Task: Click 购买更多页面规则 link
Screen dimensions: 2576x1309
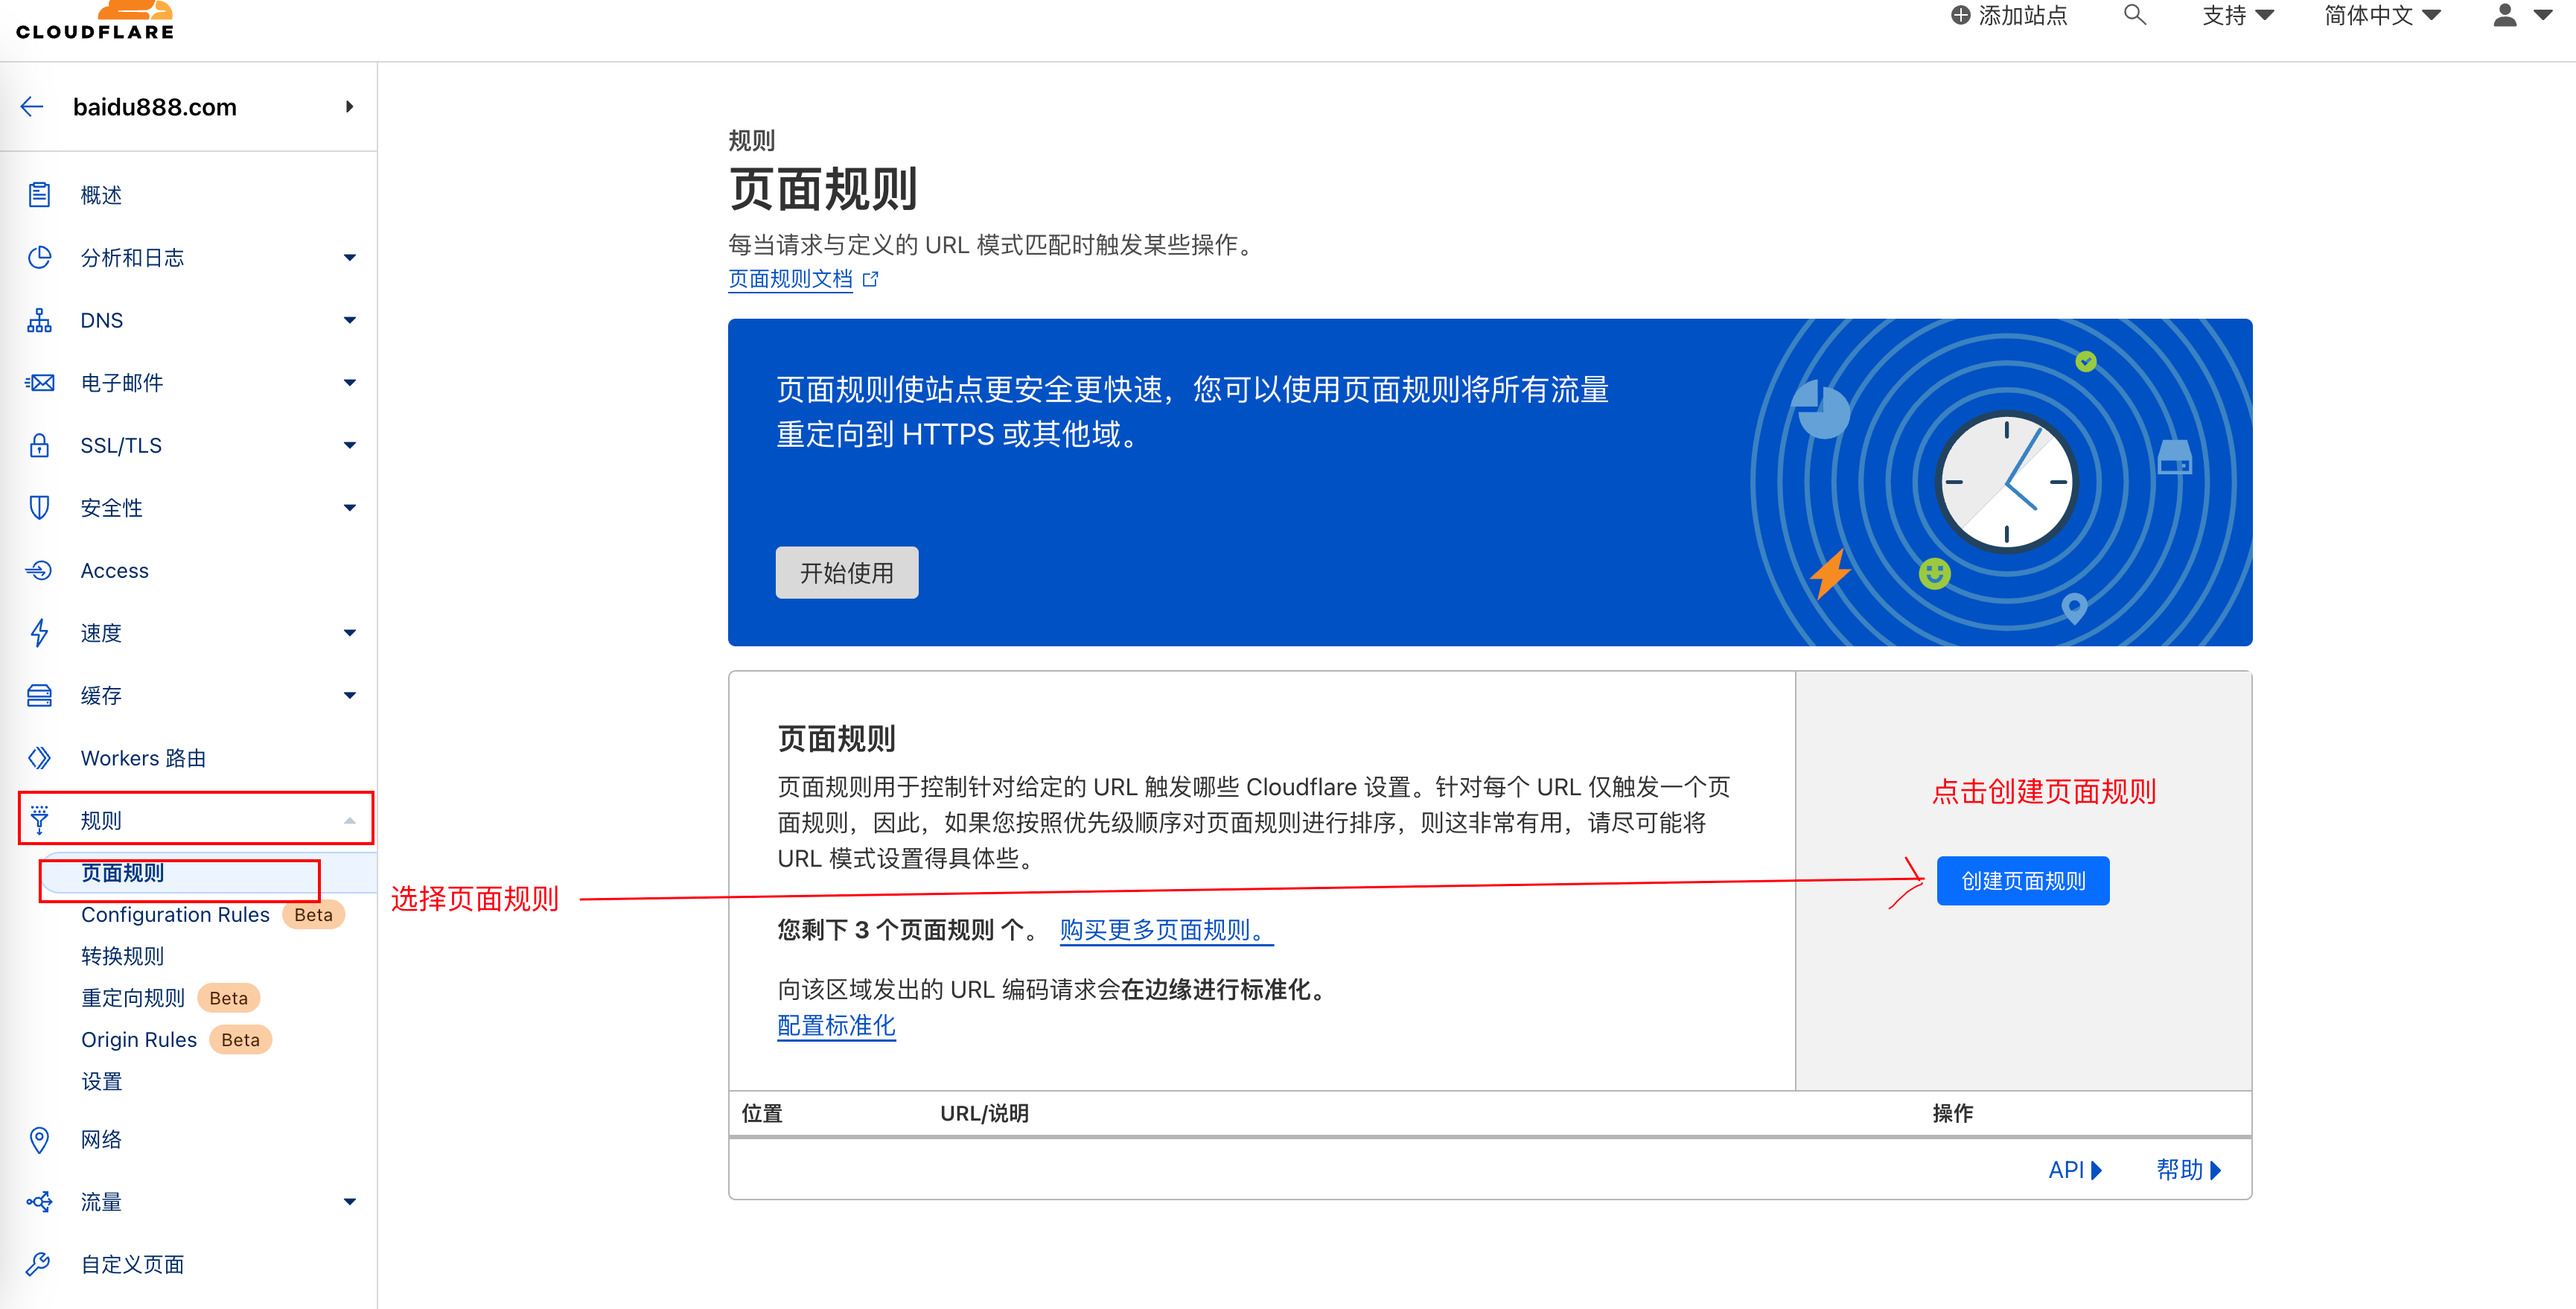Action: pos(1165,930)
